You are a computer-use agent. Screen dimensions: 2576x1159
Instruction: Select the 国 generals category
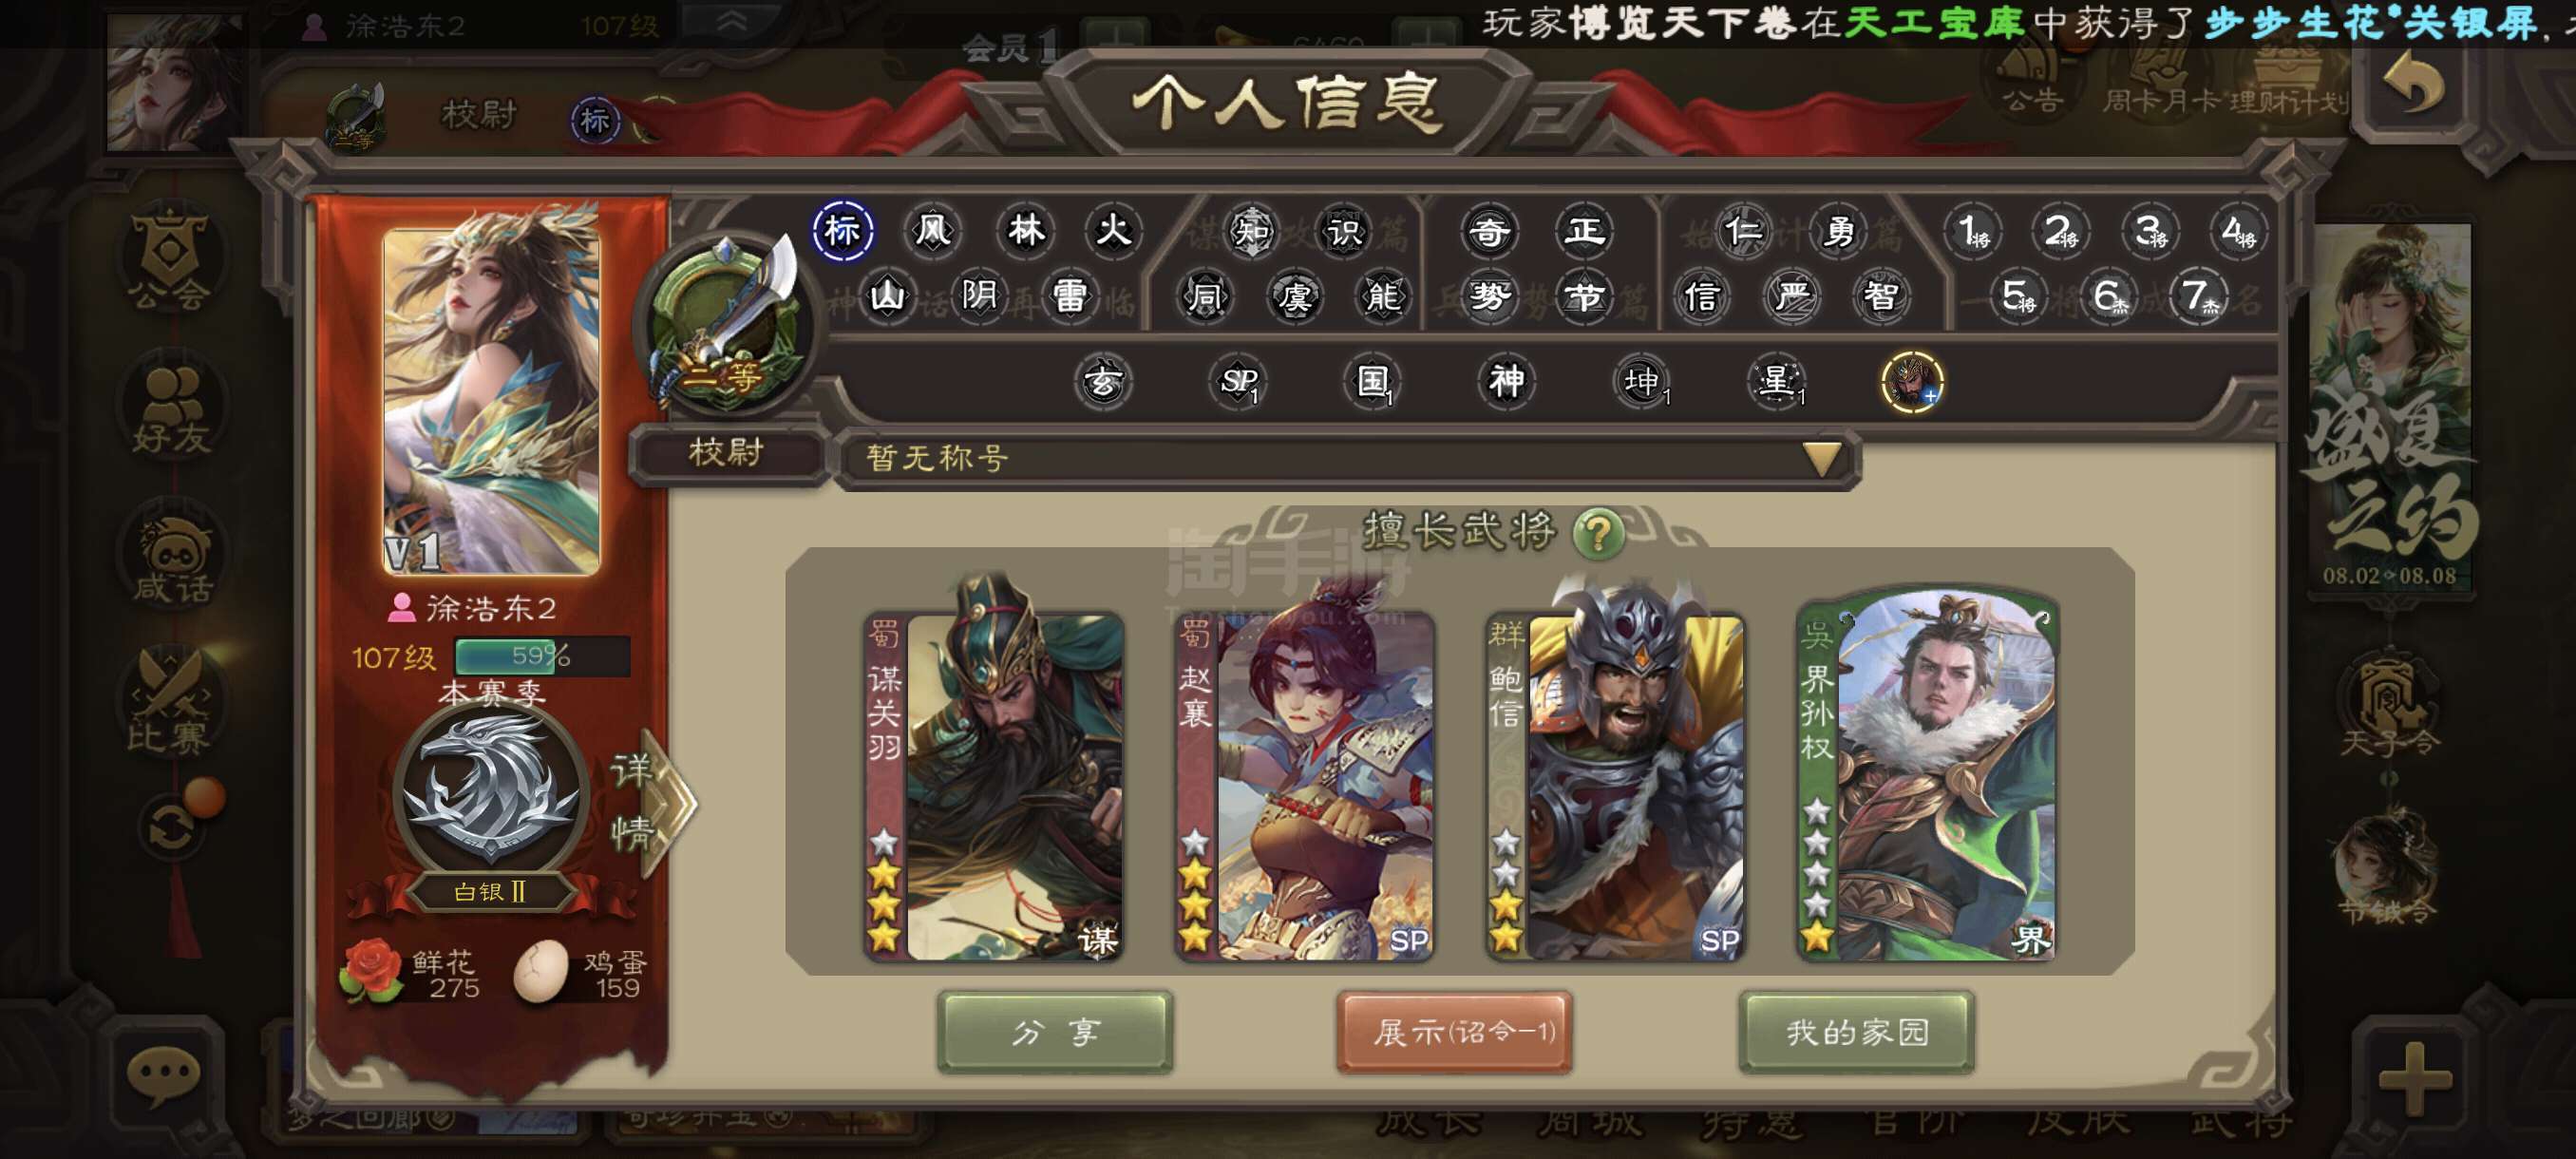(x=1372, y=381)
